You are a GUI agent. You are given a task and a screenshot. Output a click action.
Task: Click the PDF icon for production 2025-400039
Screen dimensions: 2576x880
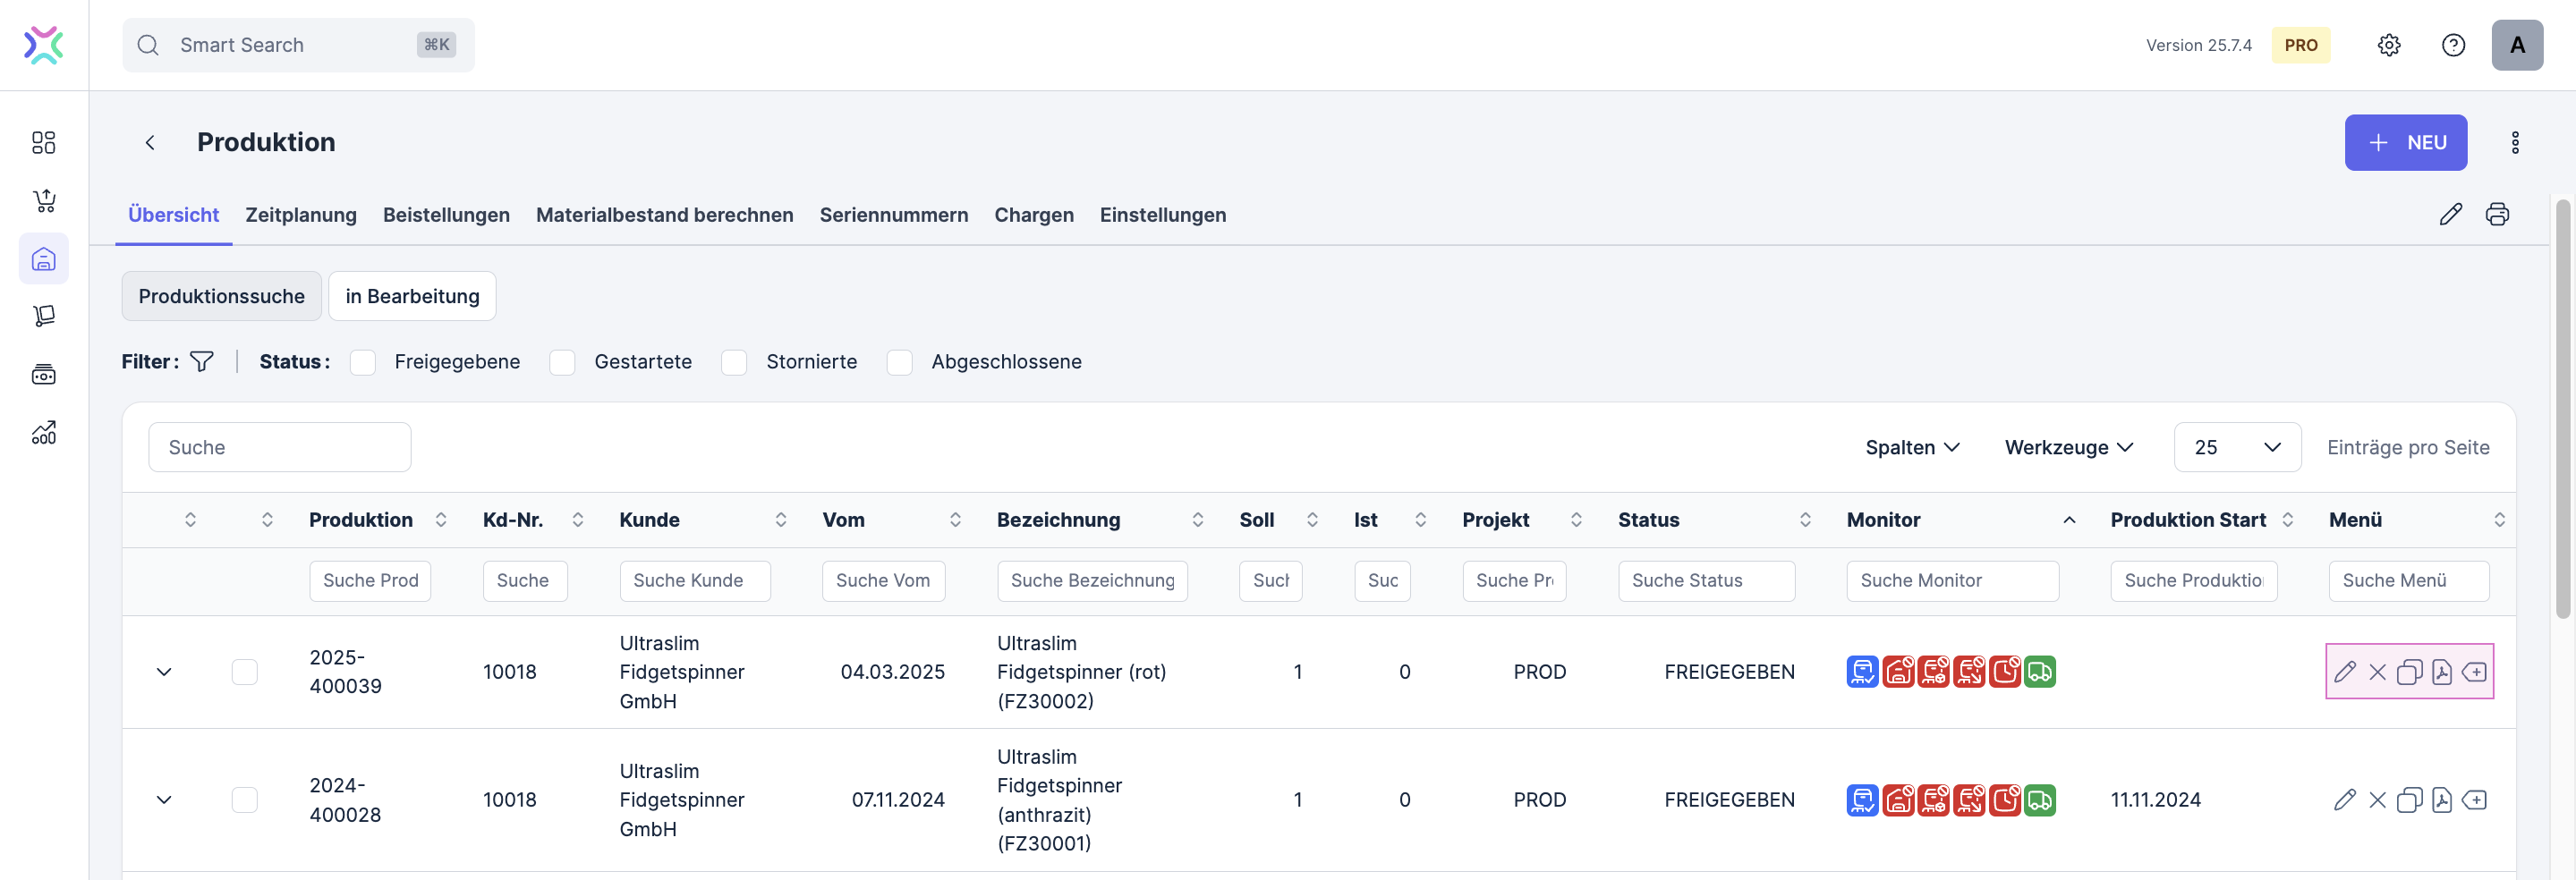click(x=2441, y=672)
